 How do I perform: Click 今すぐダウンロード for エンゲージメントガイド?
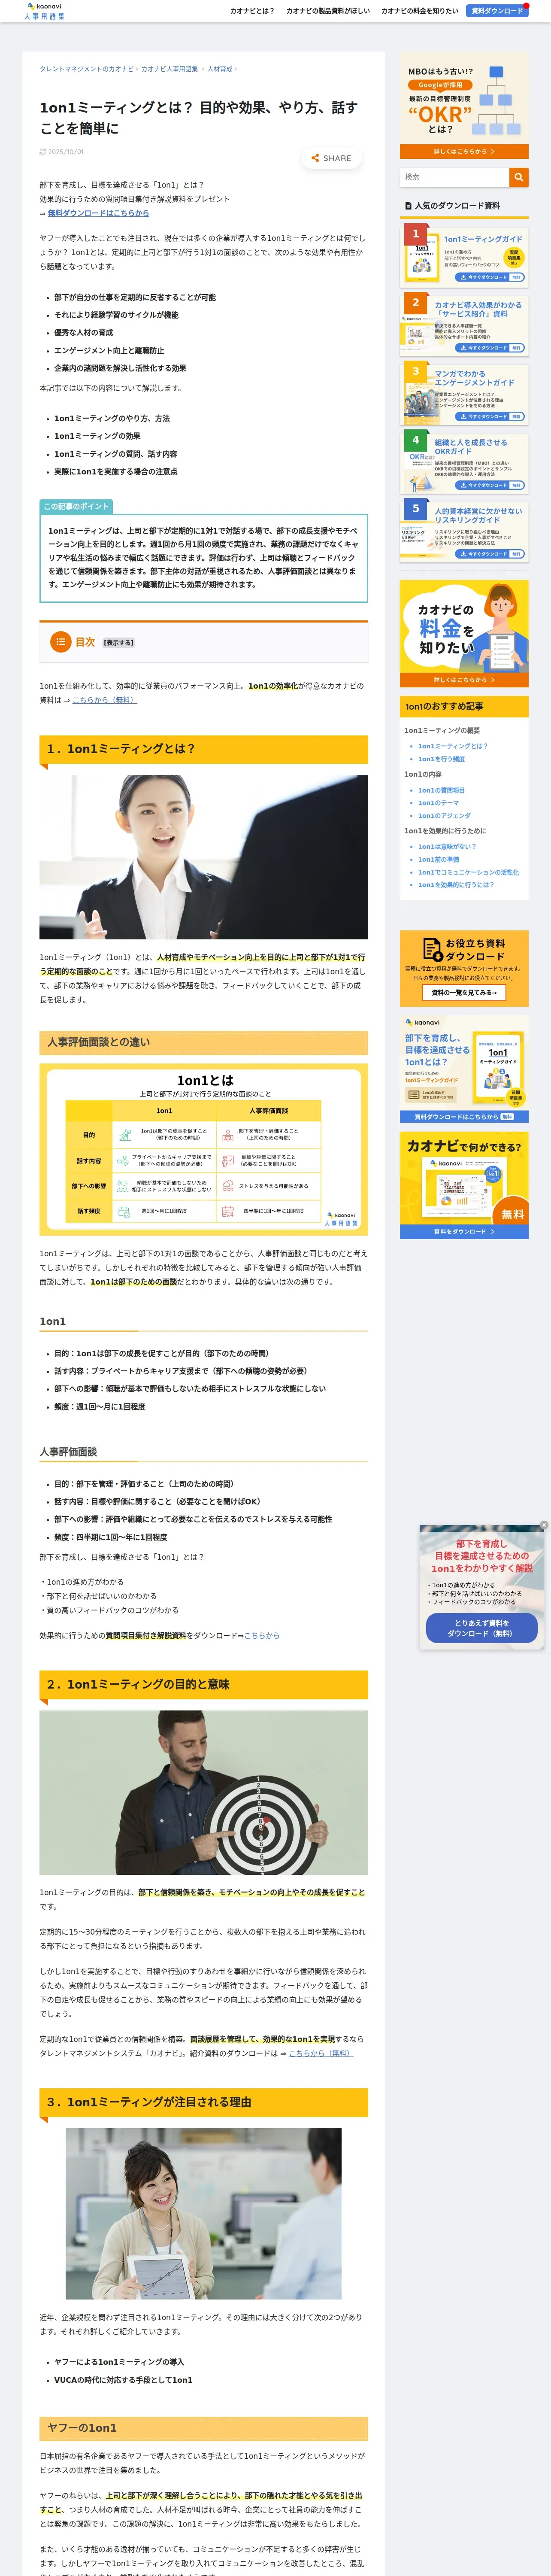coord(489,417)
